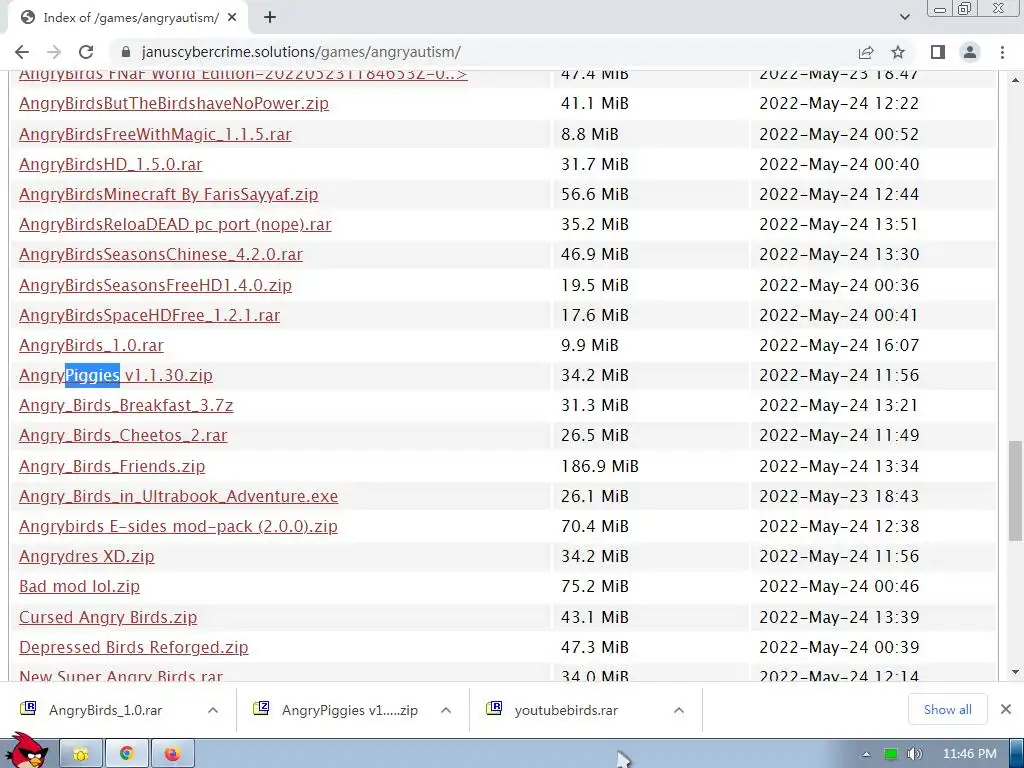
Task: Open Chrome's three-dot menu
Action: point(1002,52)
